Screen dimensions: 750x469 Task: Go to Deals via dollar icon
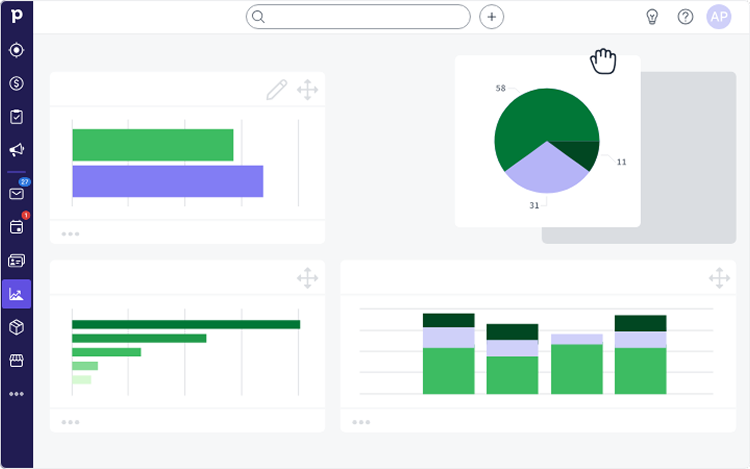16,83
